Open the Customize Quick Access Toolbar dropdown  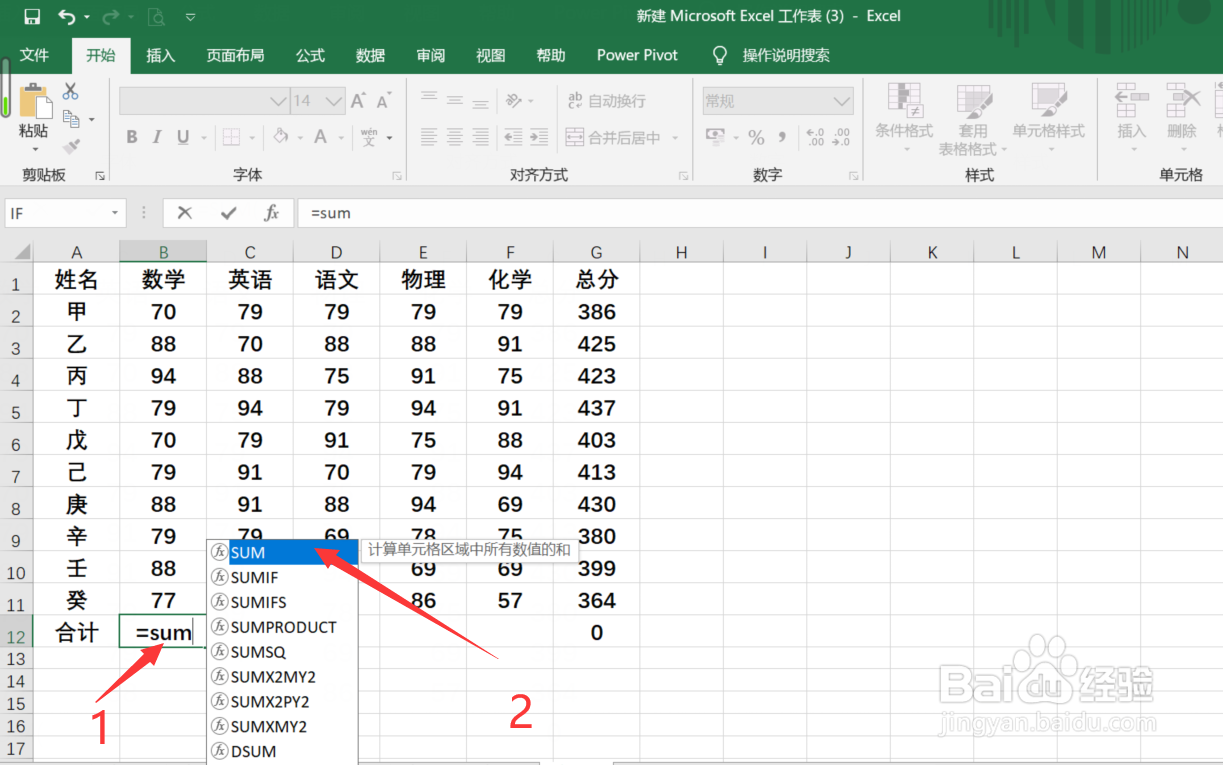tap(190, 17)
